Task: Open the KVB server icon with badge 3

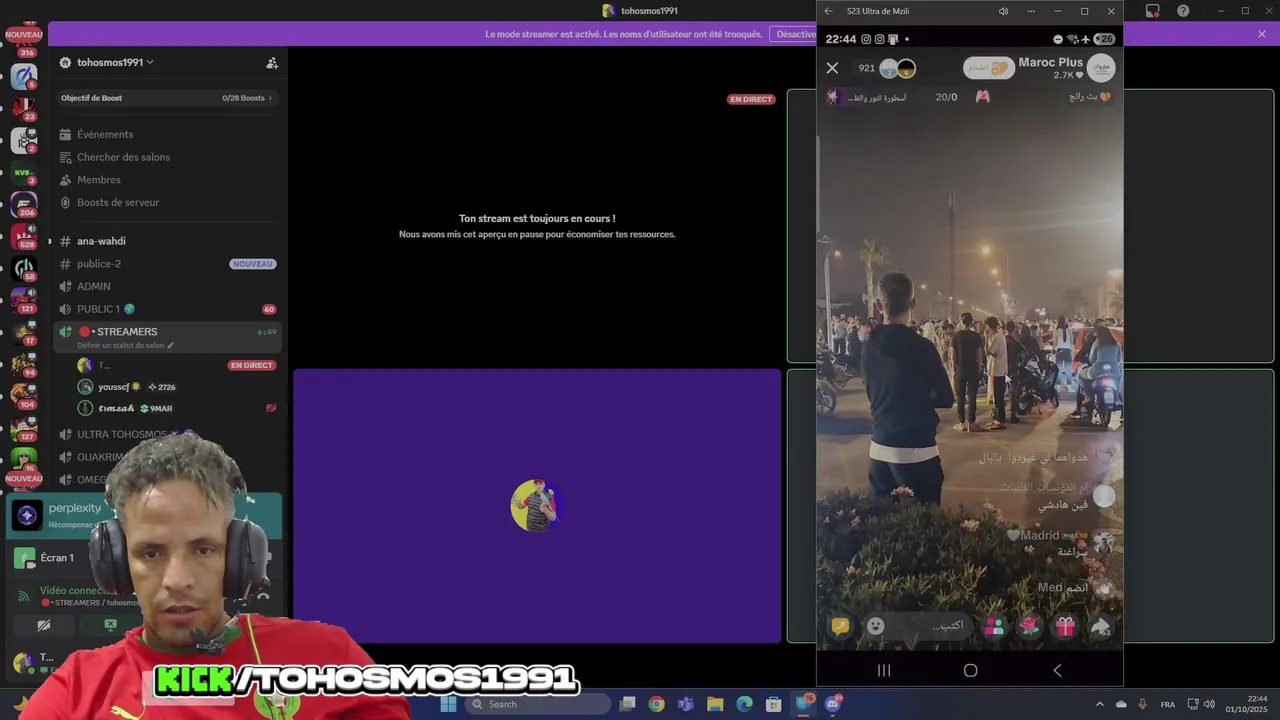Action: click(x=24, y=173)
